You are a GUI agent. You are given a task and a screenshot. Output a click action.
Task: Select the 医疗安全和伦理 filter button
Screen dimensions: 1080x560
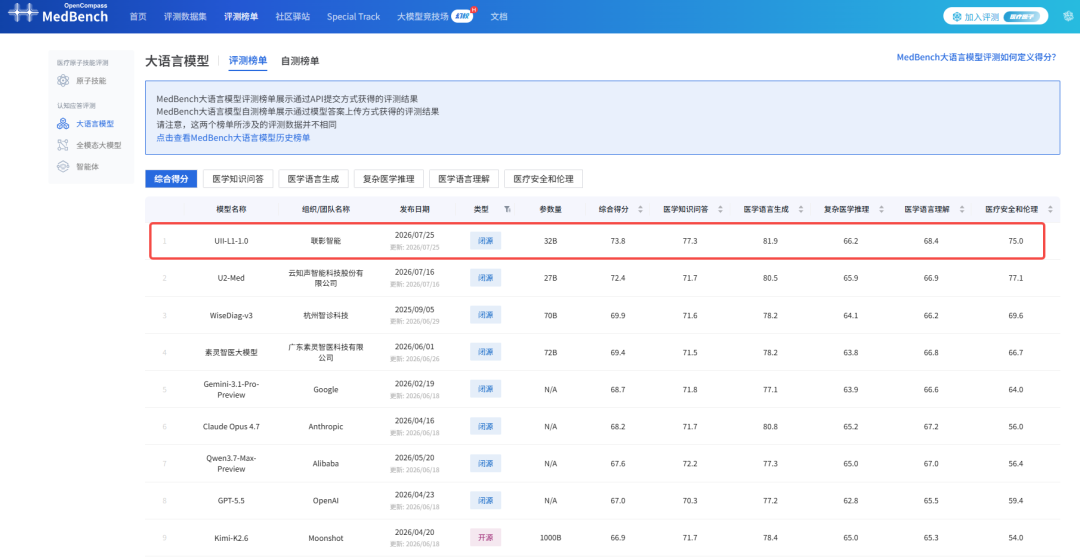pos(543,179)
